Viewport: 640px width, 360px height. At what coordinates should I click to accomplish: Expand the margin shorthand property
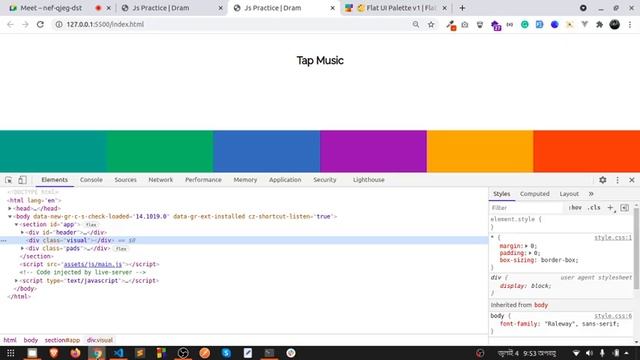(x=527, y=246)
